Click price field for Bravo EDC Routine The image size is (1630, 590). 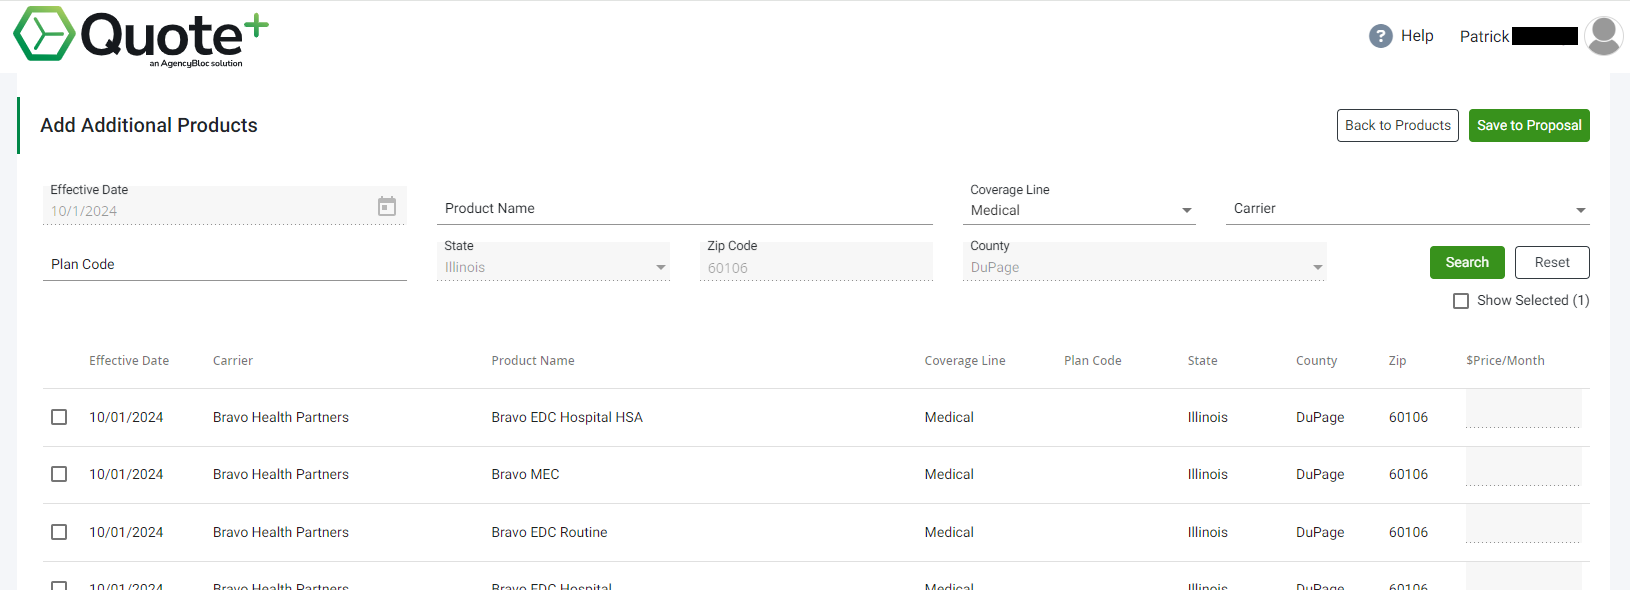pos(1524,524)
